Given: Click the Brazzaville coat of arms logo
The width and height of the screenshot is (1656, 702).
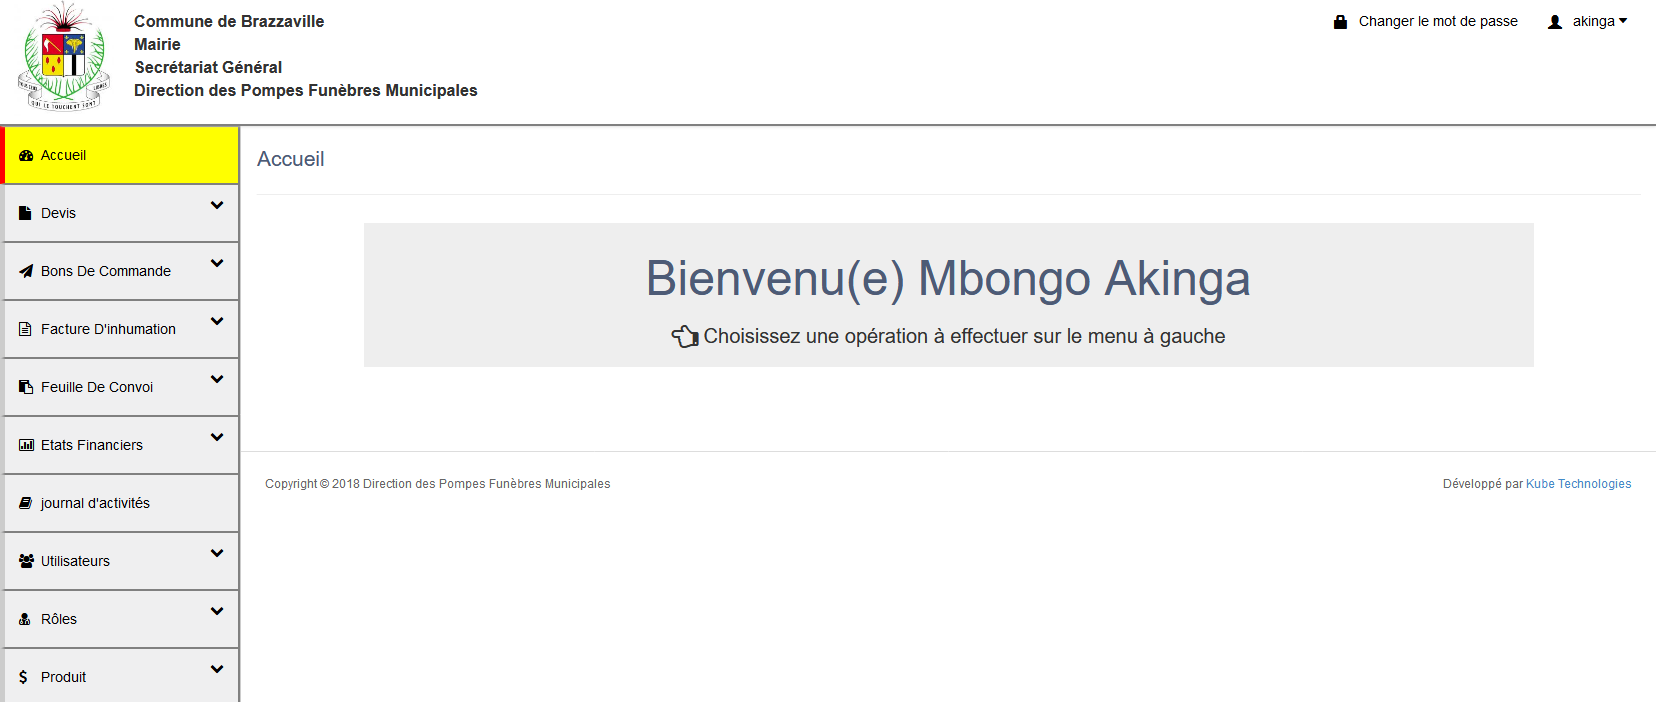Looking at the screenshot, I should (64, 57).
